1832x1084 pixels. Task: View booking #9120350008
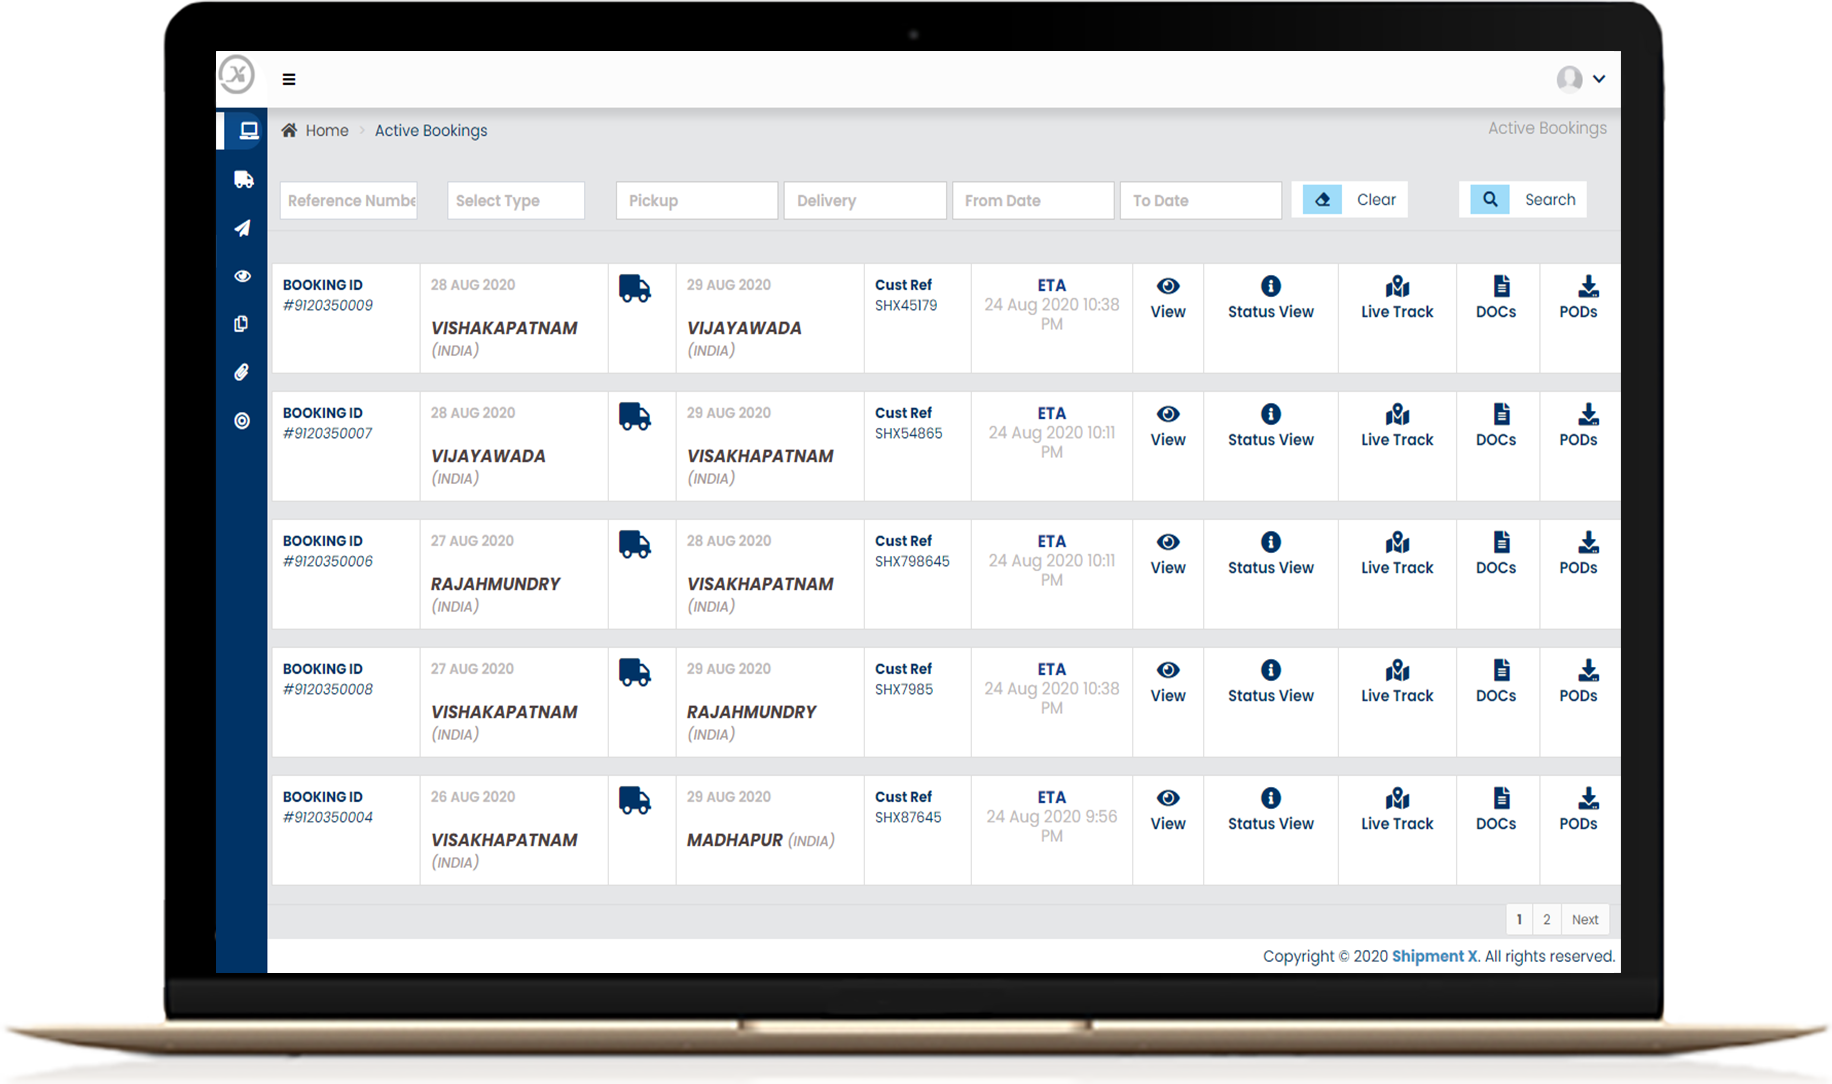[1168, 682]
